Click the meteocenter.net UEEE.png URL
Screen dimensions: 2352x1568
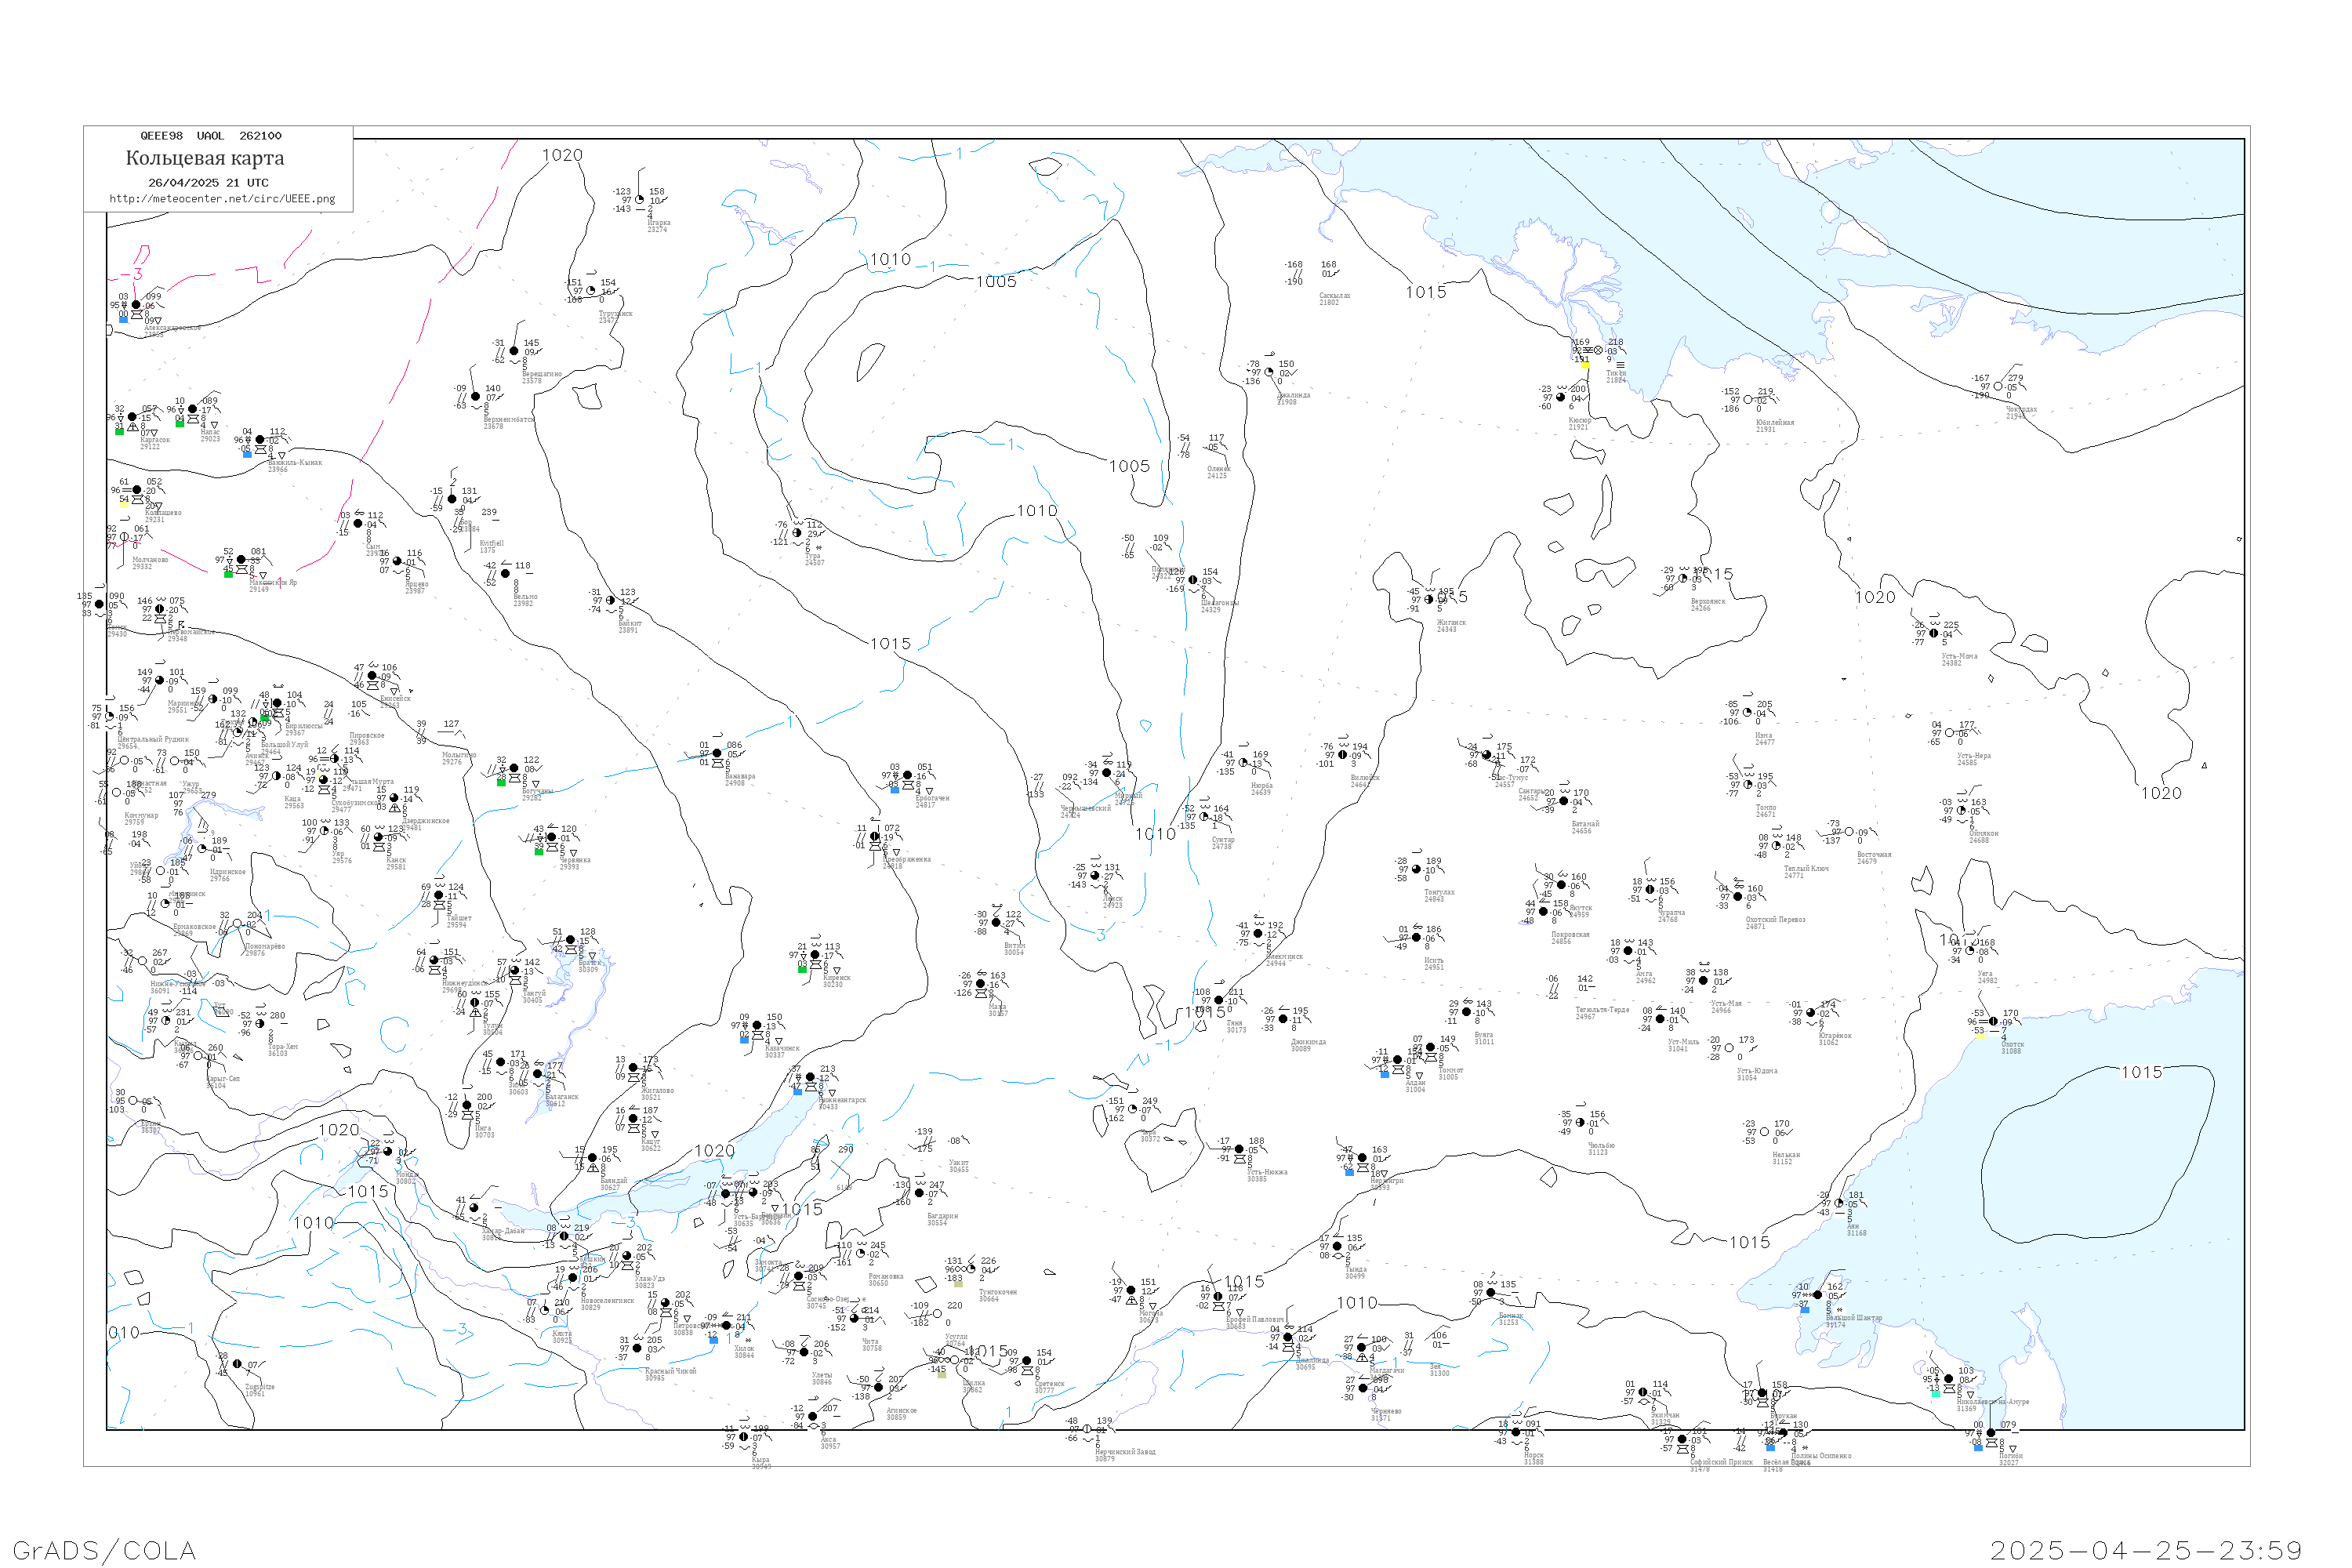[x=222, y=199]
